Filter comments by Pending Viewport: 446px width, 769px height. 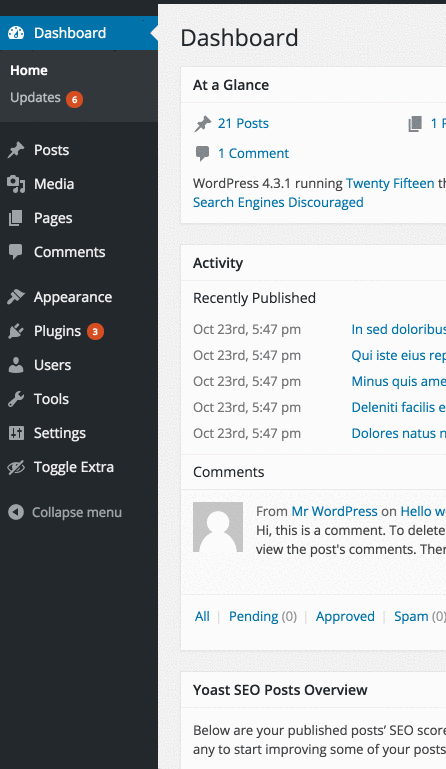(254, 616)
